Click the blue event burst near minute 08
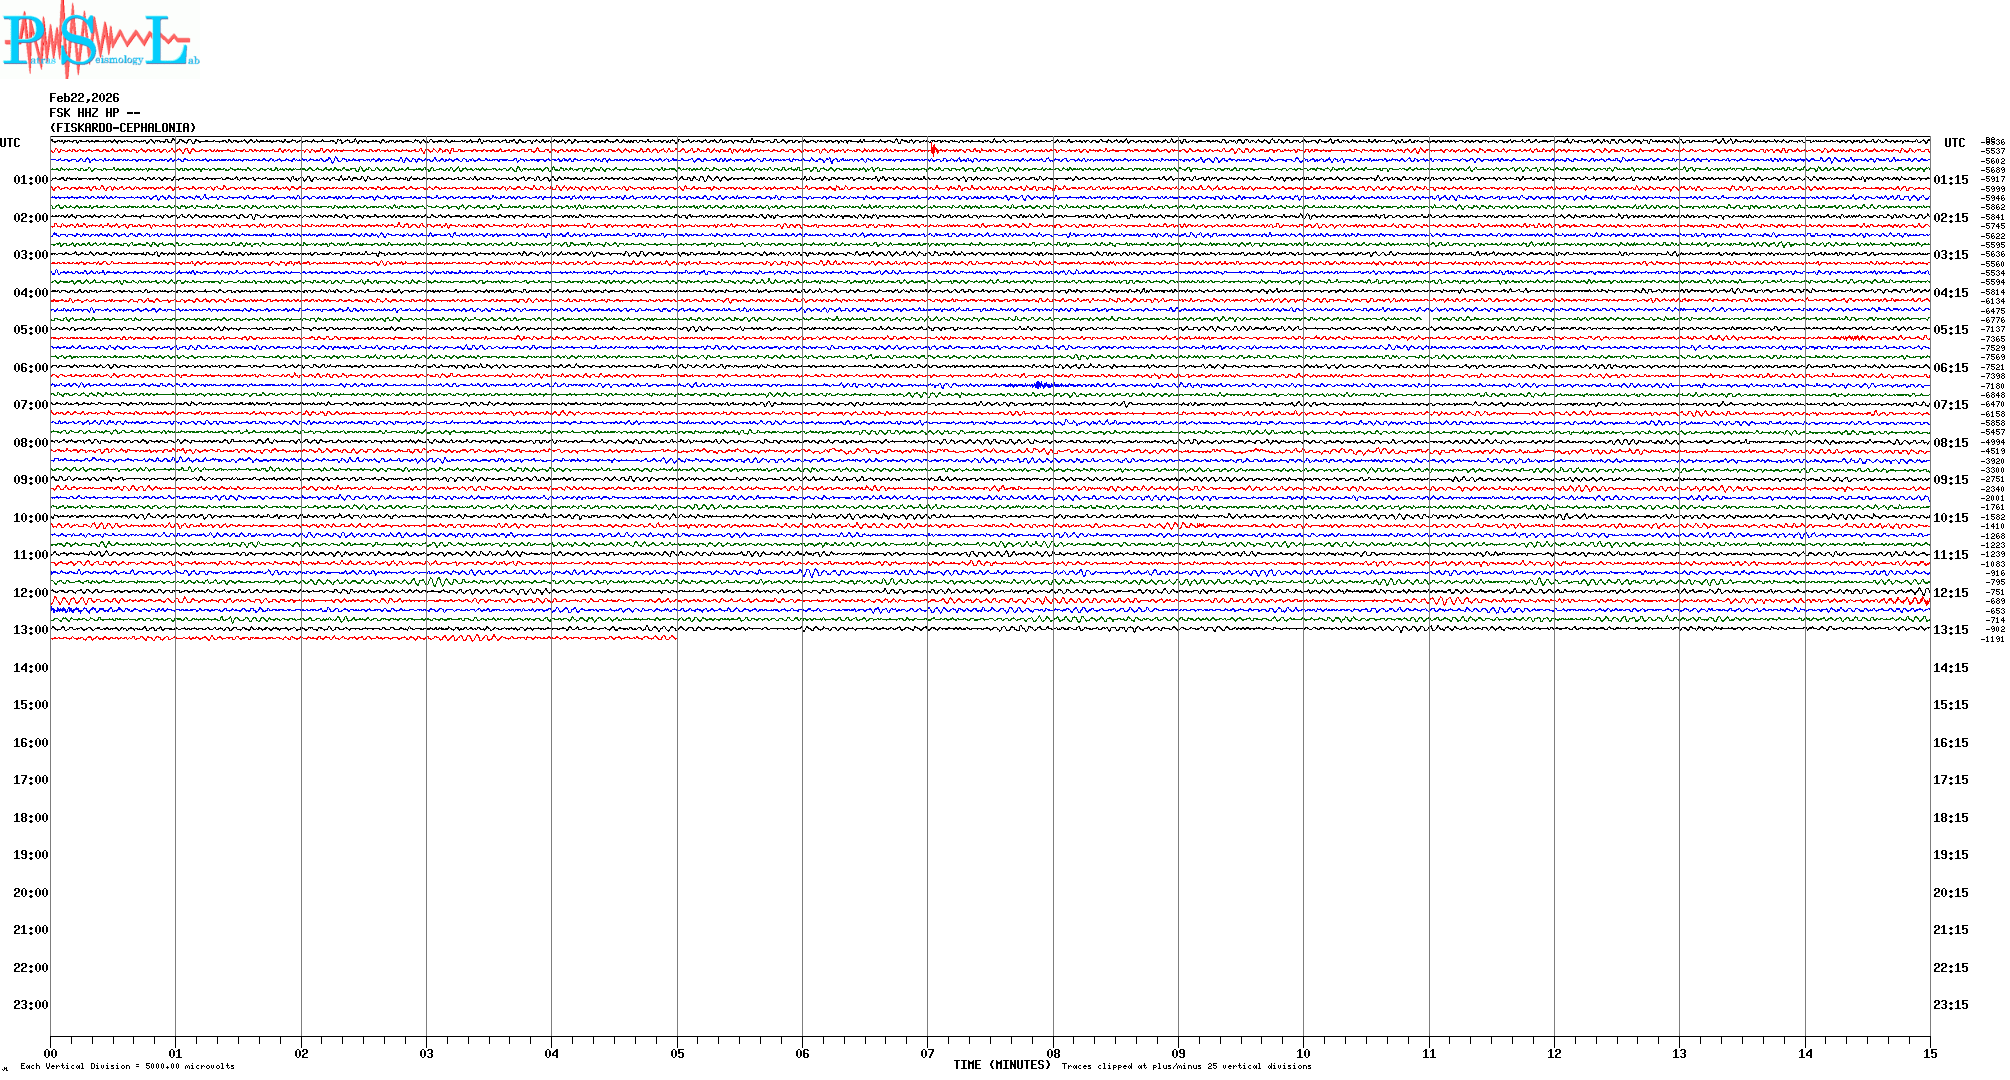2010x1080 pixels. click(x=1040, y=384)
